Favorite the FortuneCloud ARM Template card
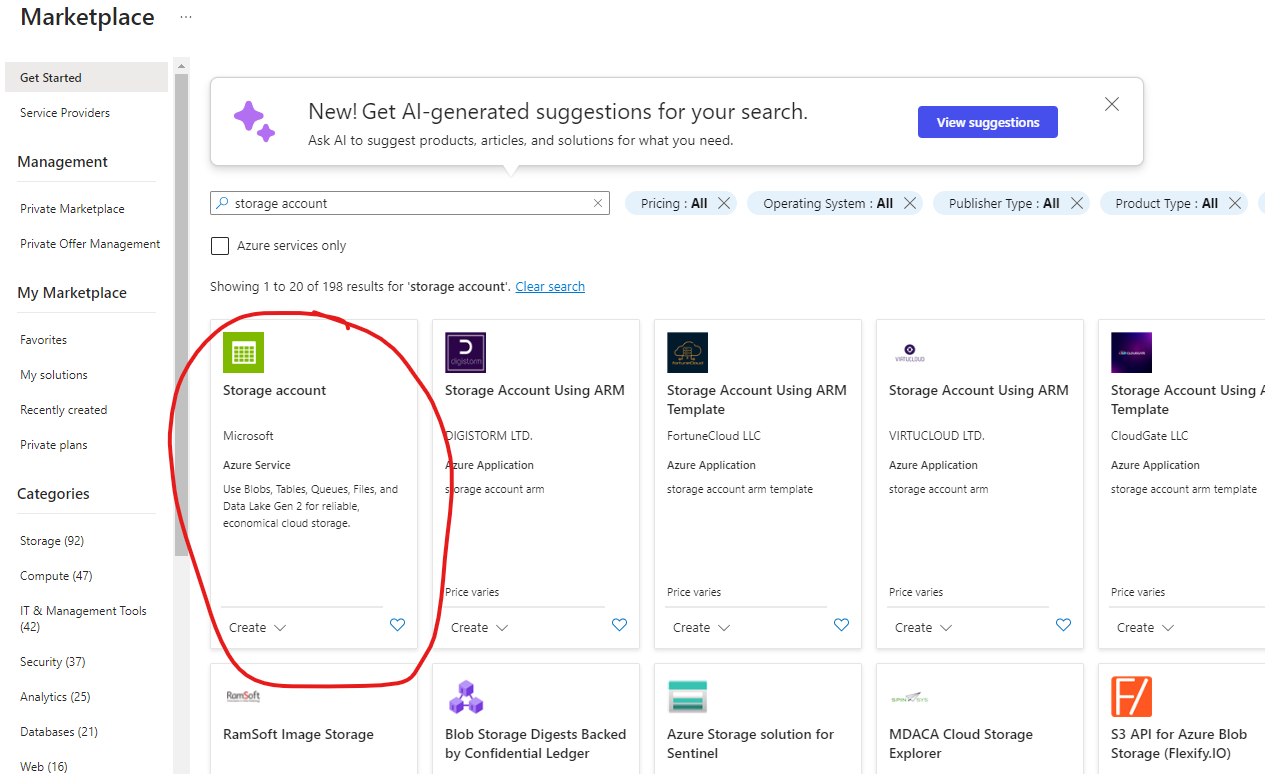This screenshot has width=1265, height=774. 841,625
